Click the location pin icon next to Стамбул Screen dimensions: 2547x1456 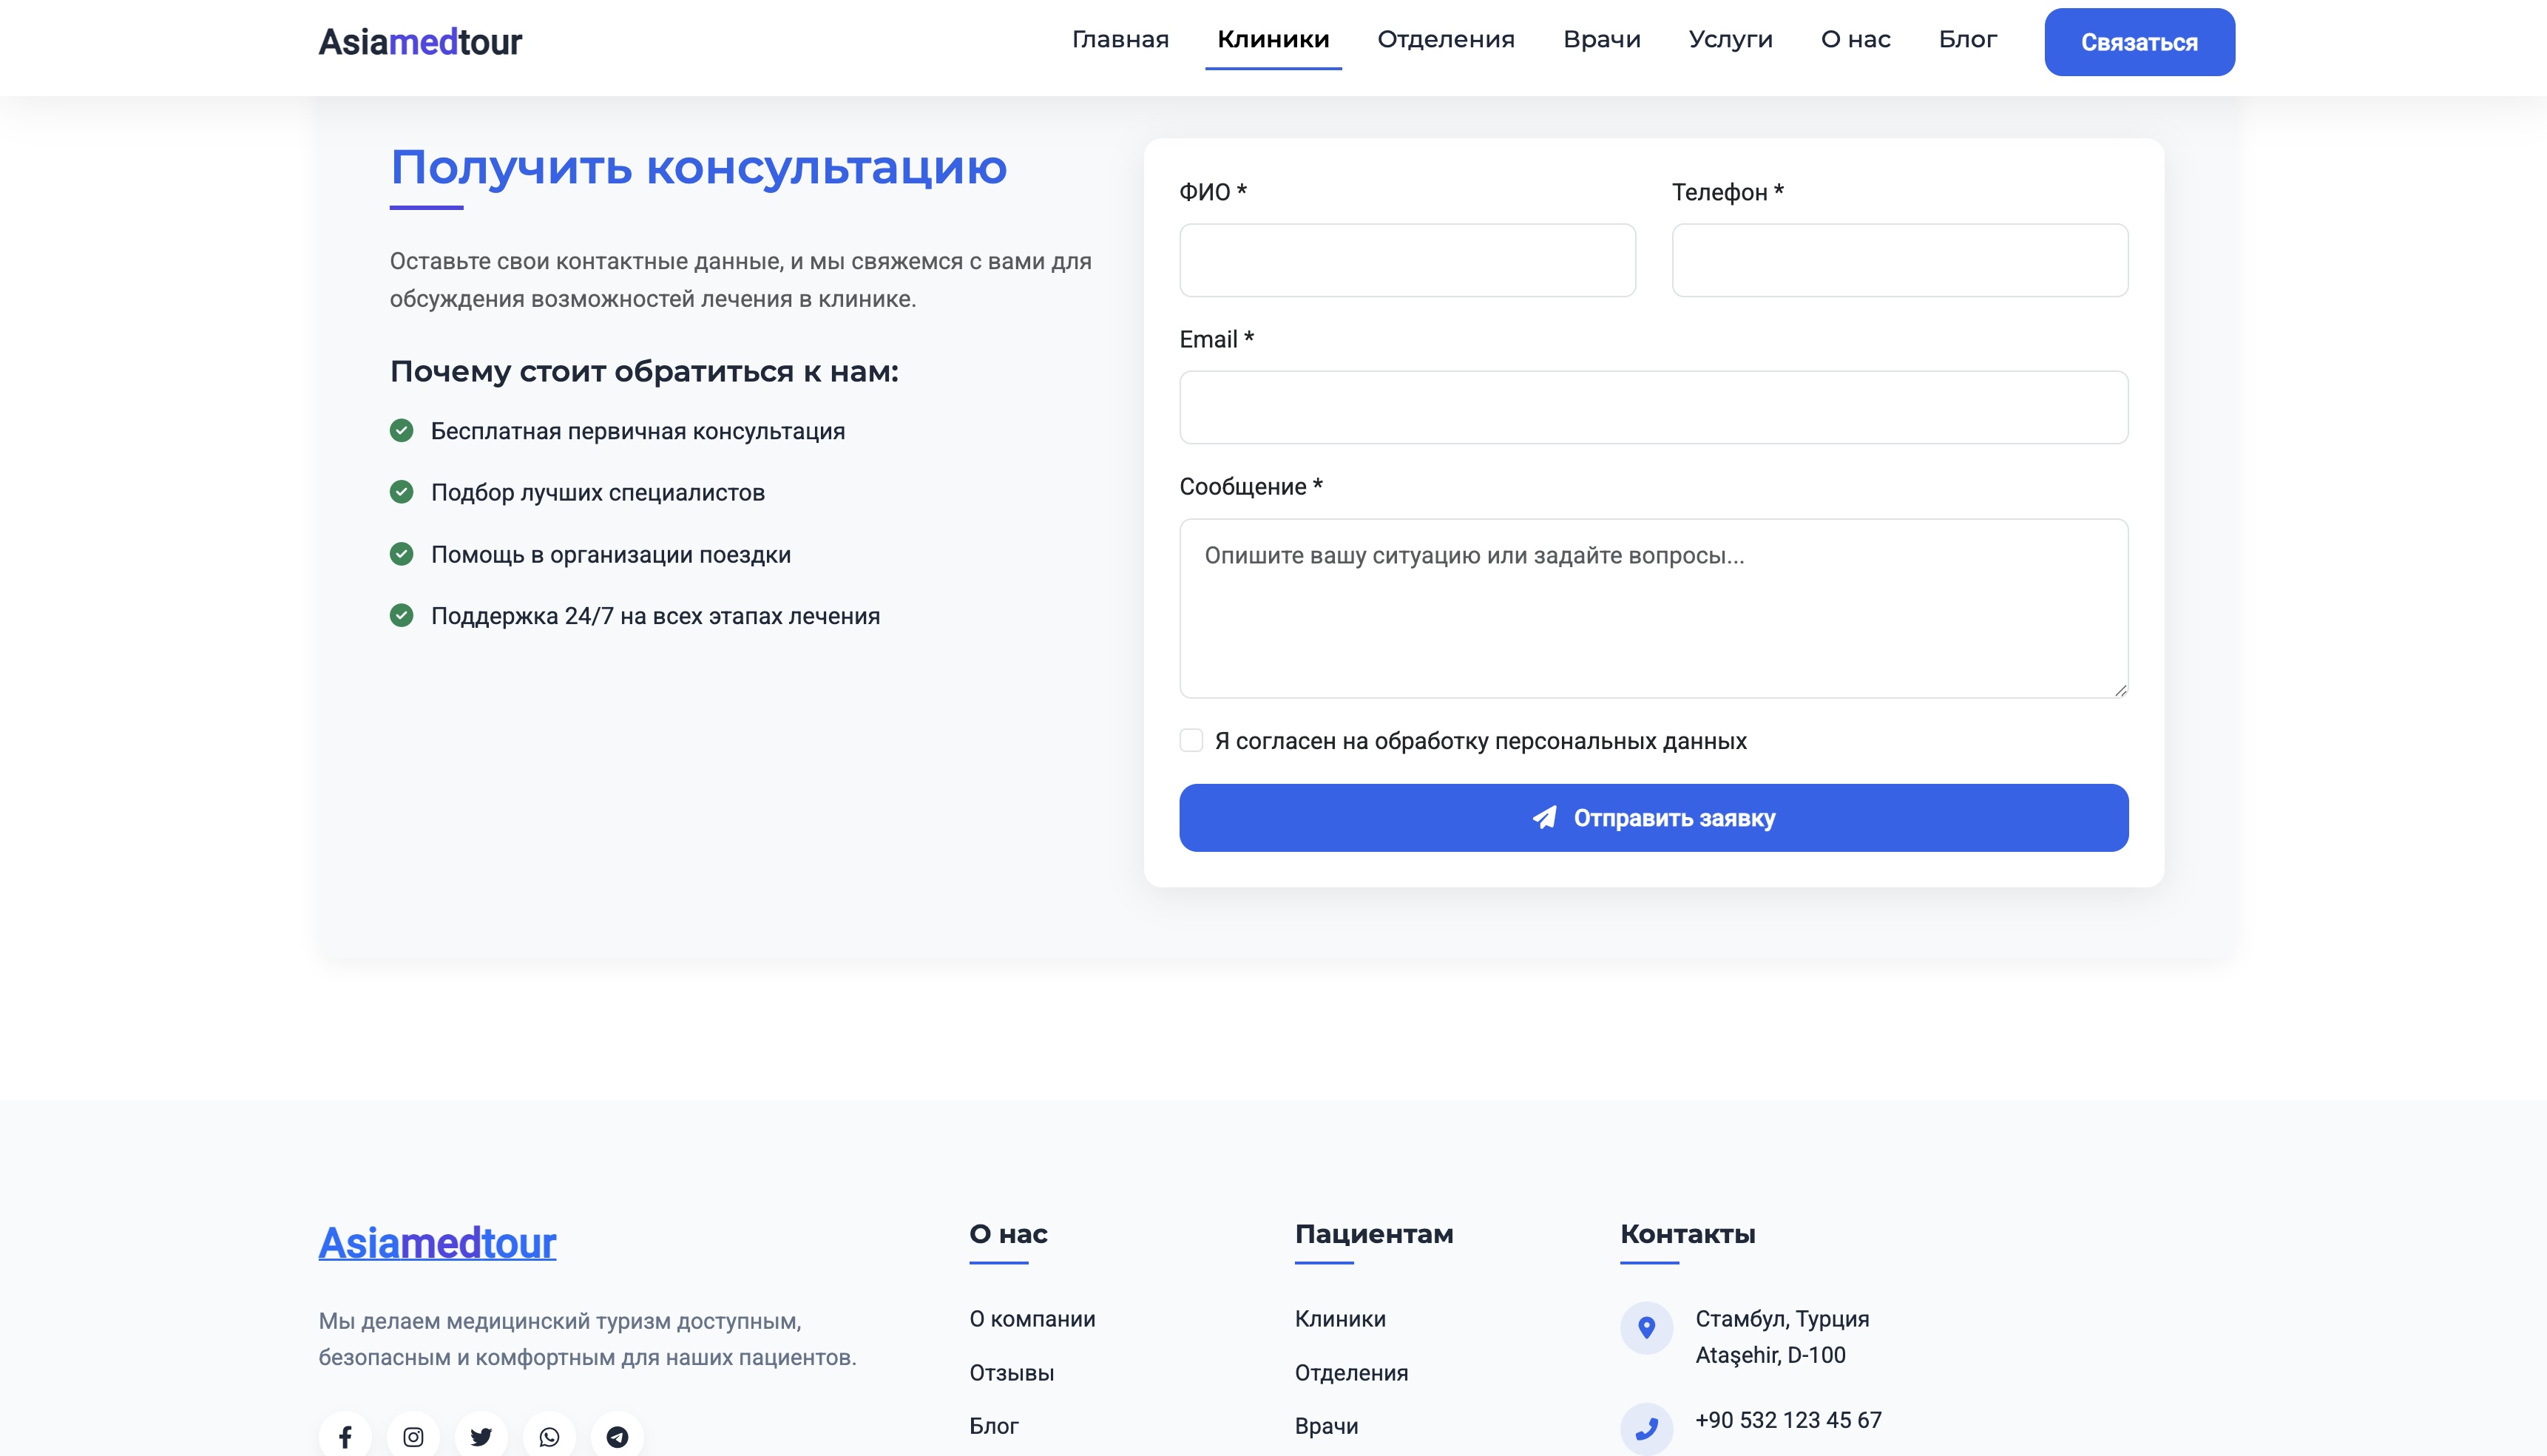pos(1646,1328)
